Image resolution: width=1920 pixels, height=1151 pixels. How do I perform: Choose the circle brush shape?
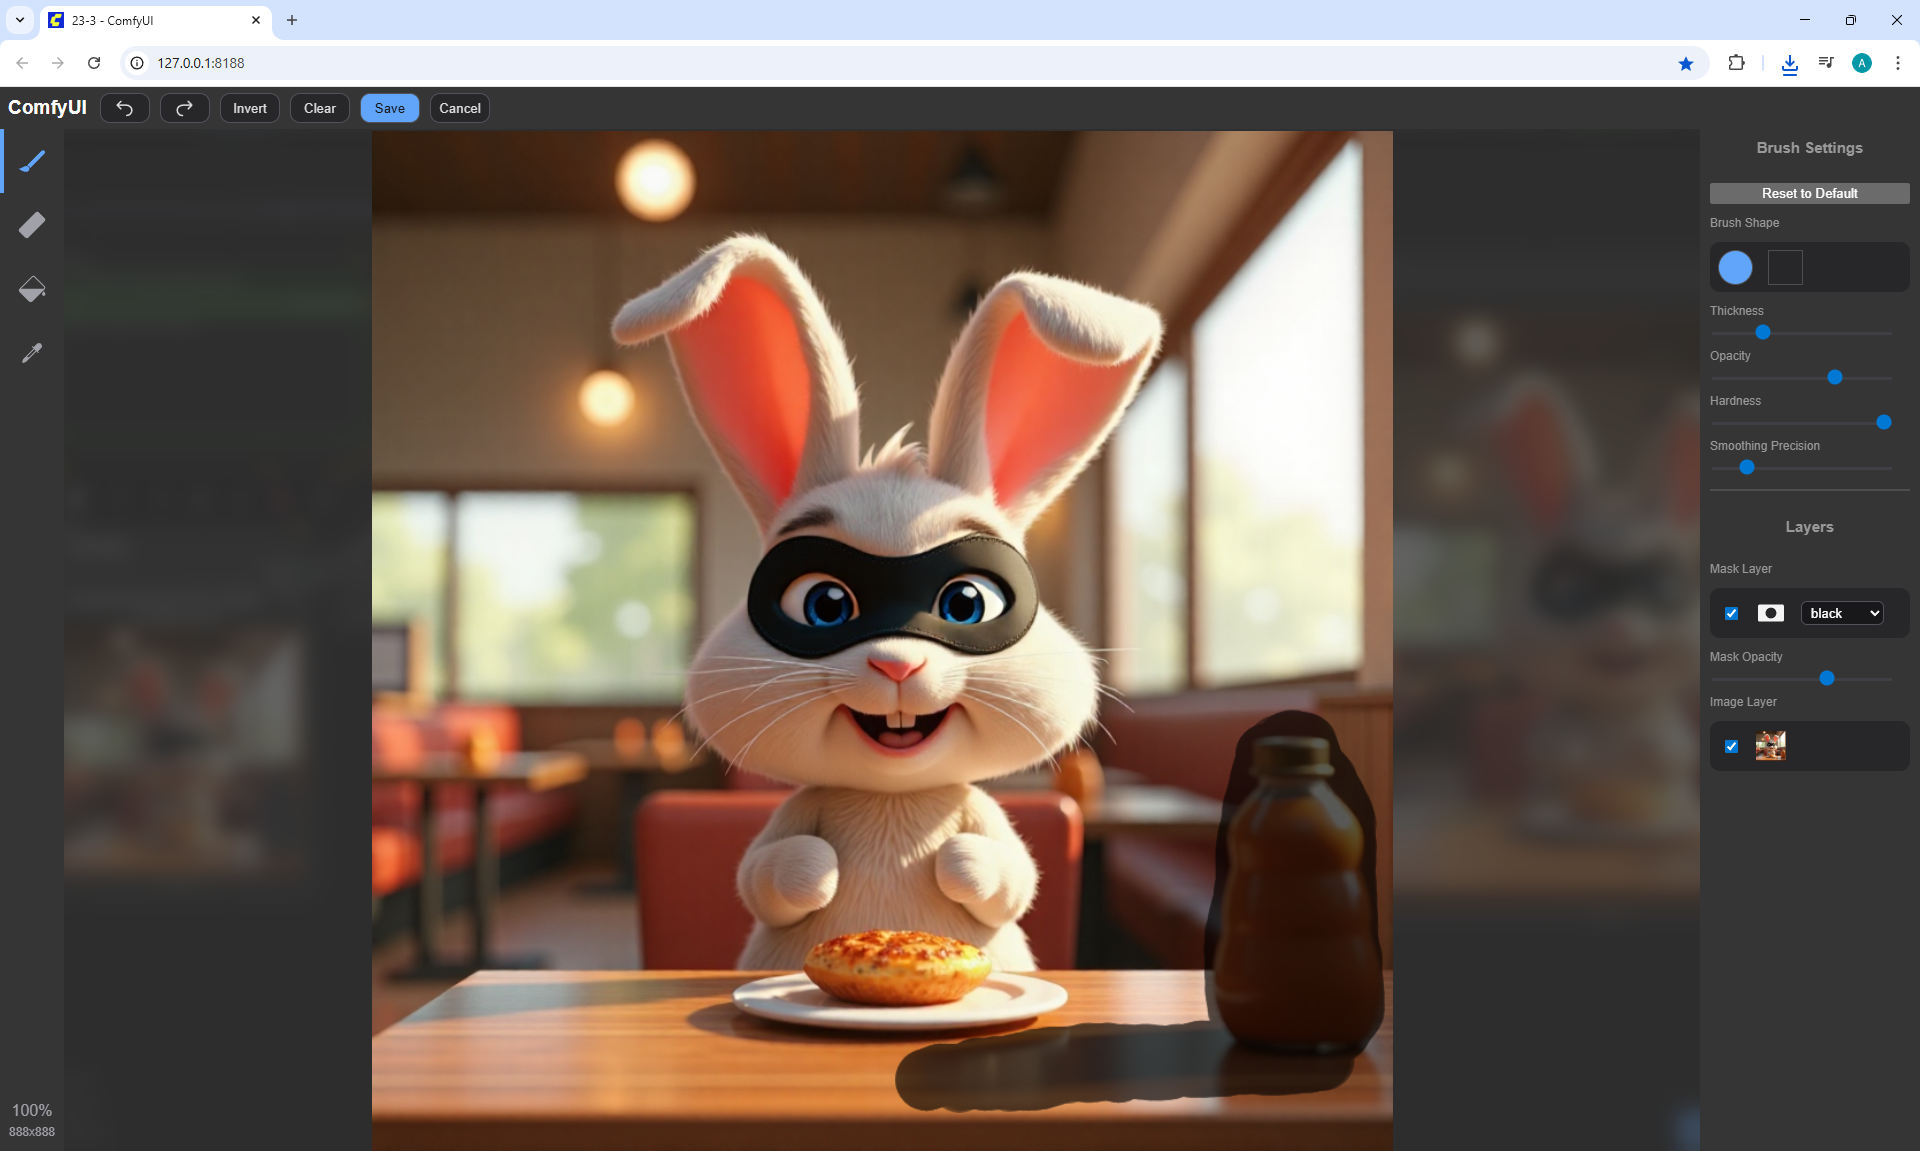pos(1735,267)
